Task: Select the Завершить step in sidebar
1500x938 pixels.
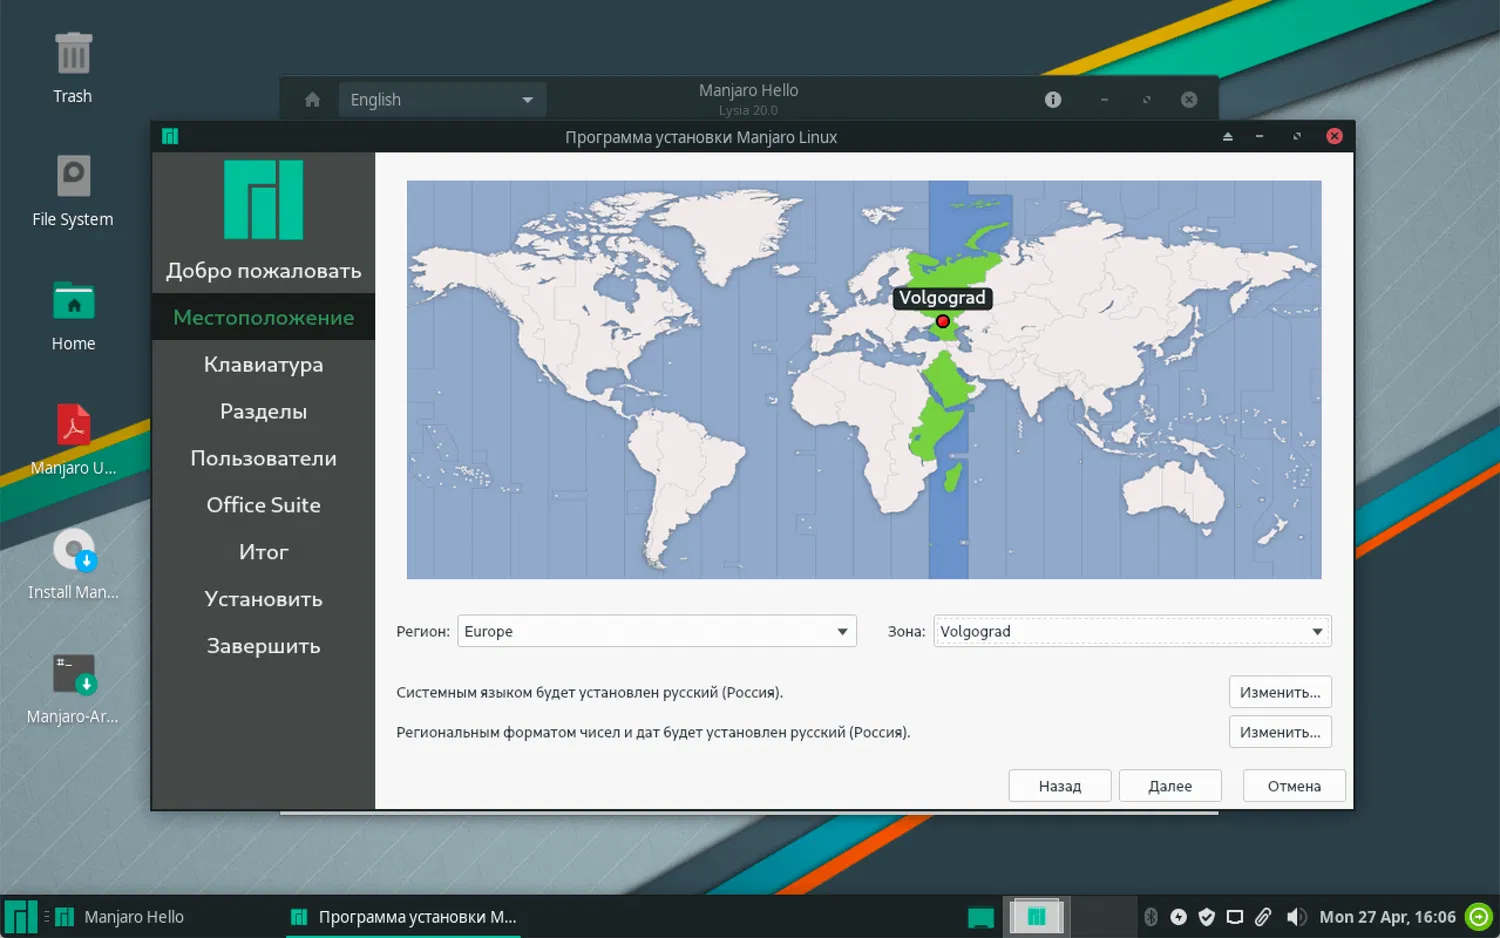Action: point(263,646)
